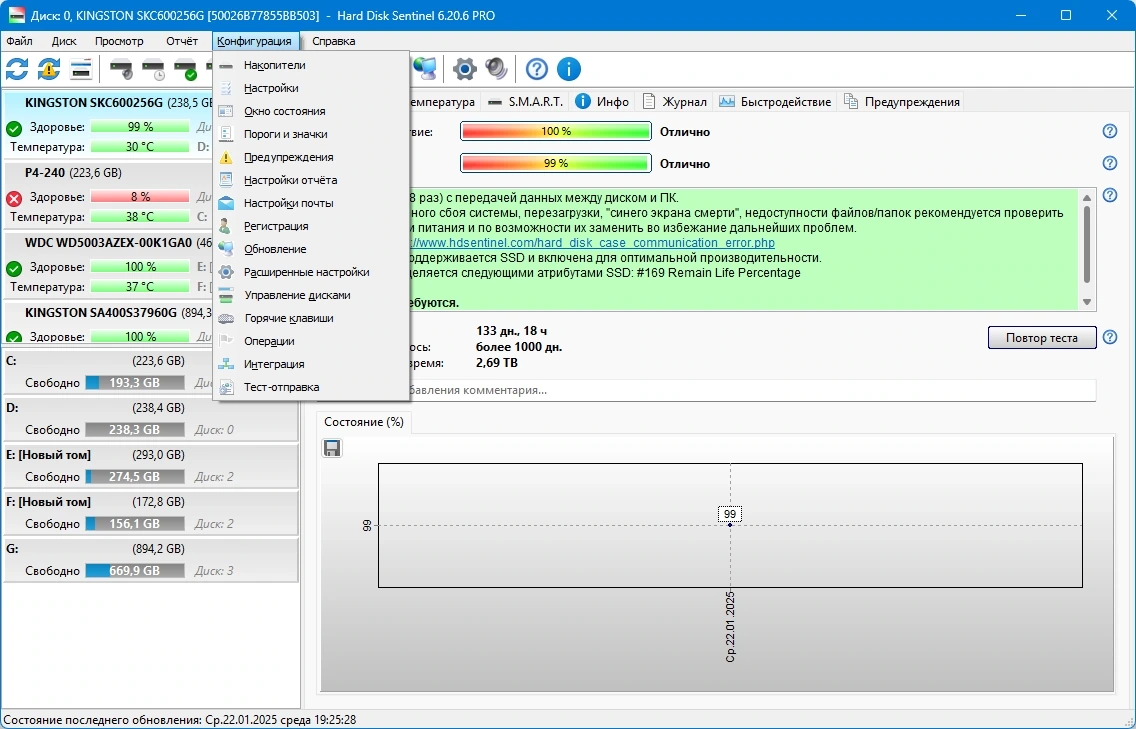Viewport: 1136px width, 729px height.
Task: Click the help icon beside 99 % Отлично
Action: coord(1109,163)
